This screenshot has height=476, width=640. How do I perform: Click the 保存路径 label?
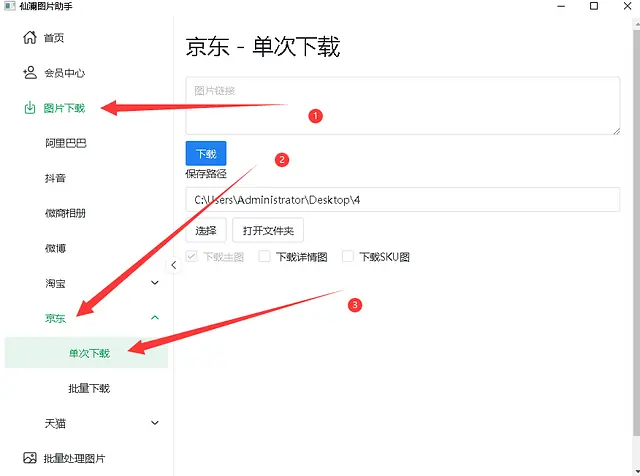click(x=206, y=173)
